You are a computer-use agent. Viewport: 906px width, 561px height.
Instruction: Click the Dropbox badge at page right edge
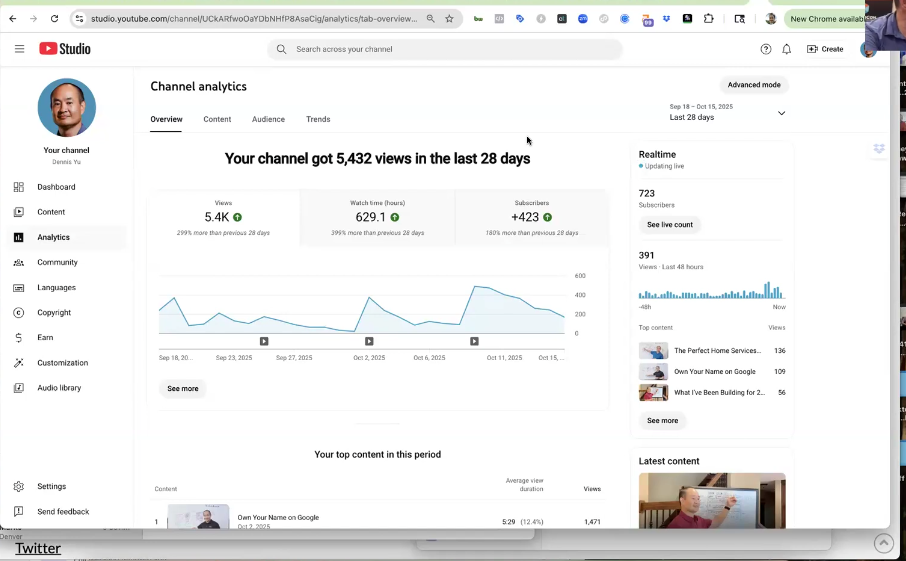(879, 148)
